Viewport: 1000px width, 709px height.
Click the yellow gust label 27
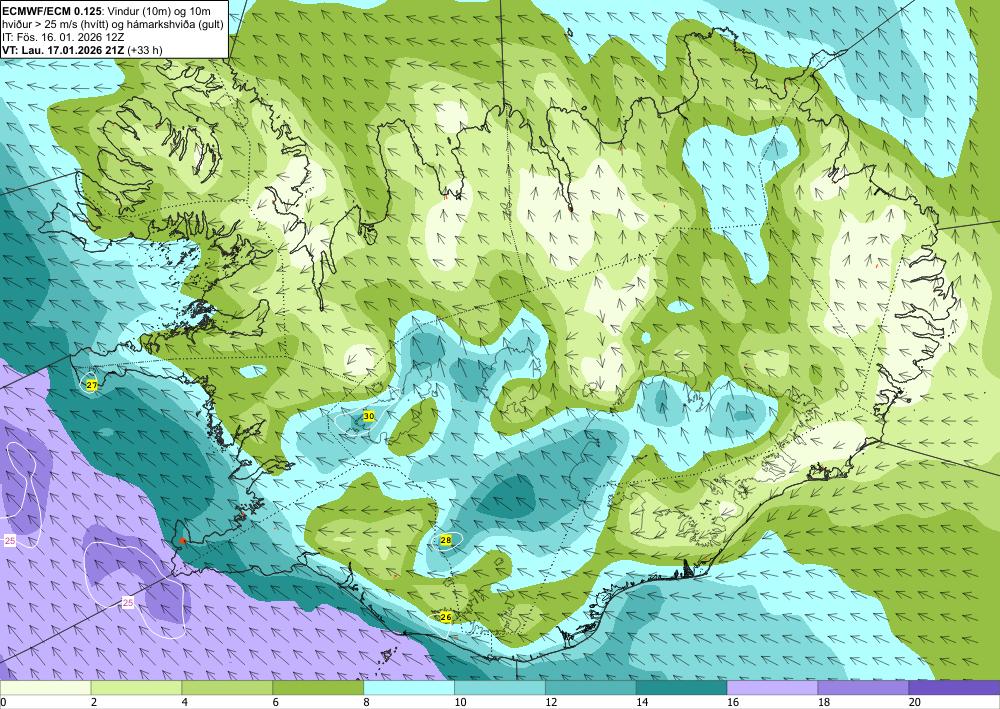coord(92,385)
